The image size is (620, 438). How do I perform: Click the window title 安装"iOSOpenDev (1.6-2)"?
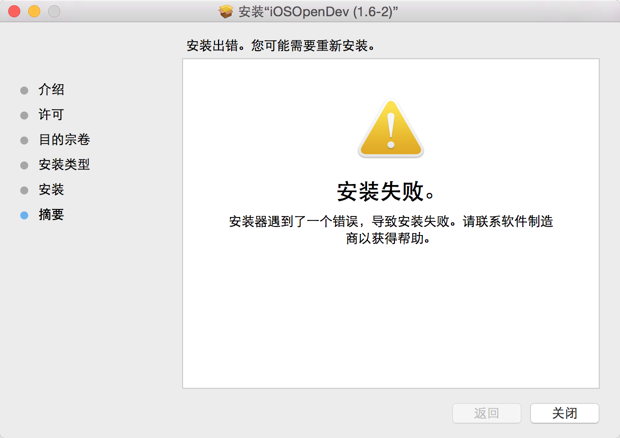(318, 11)
